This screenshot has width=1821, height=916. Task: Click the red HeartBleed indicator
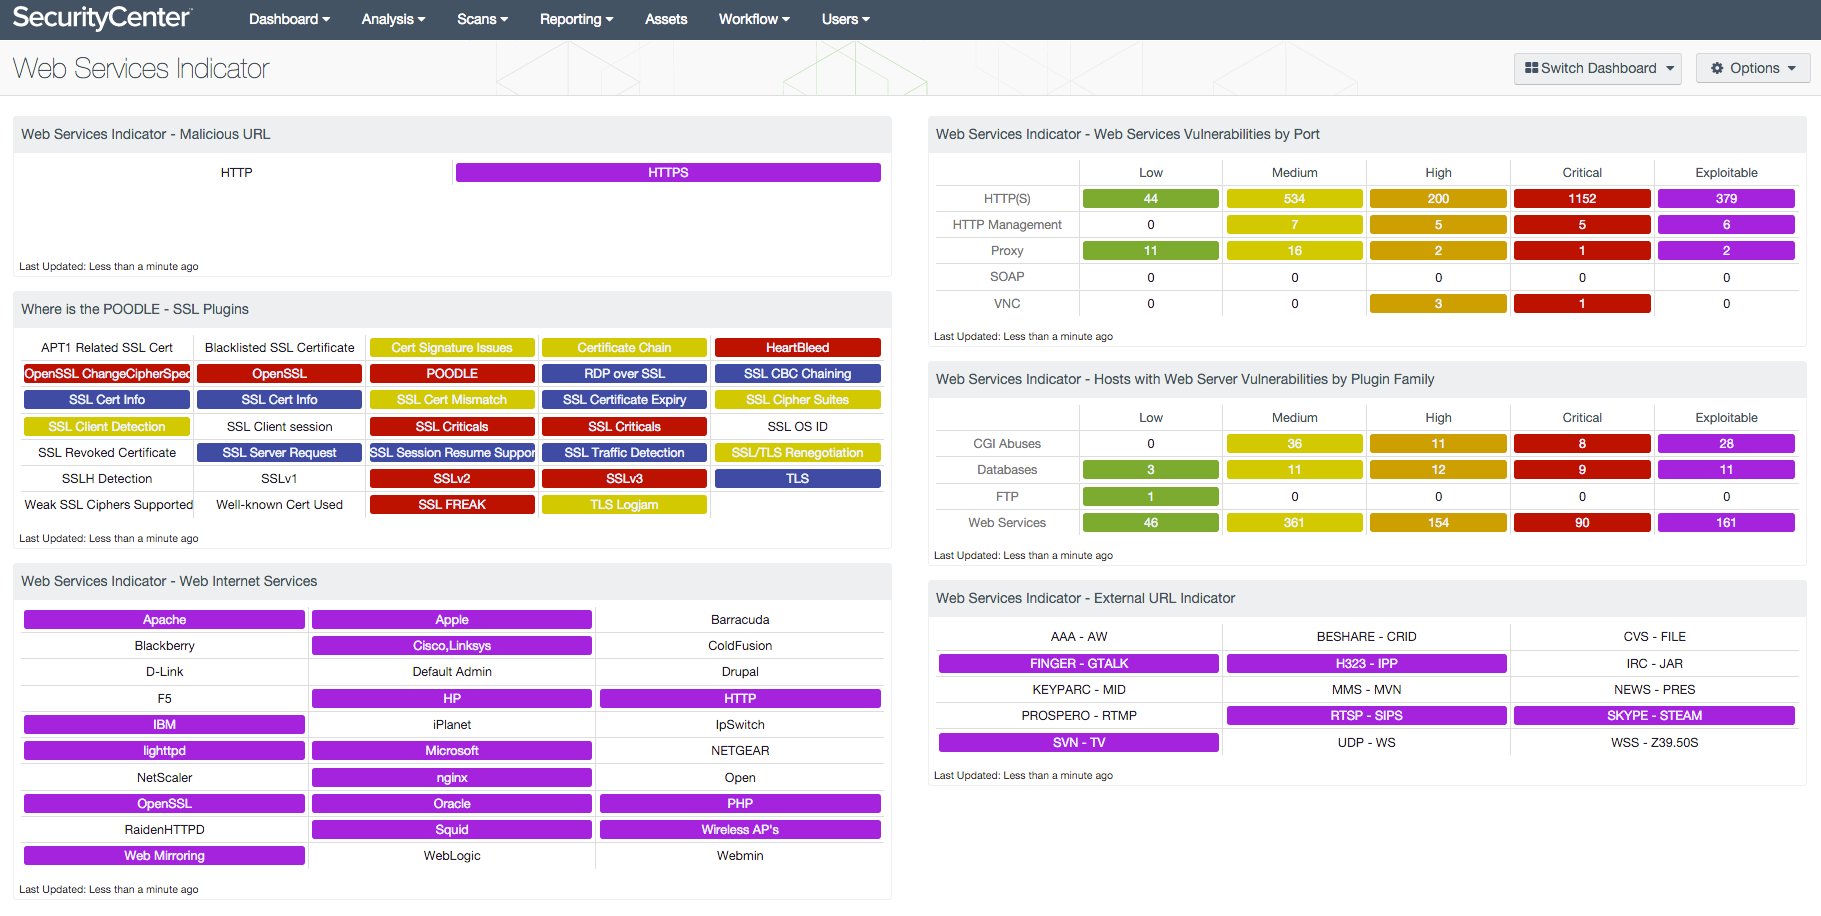tap(797, 348)
